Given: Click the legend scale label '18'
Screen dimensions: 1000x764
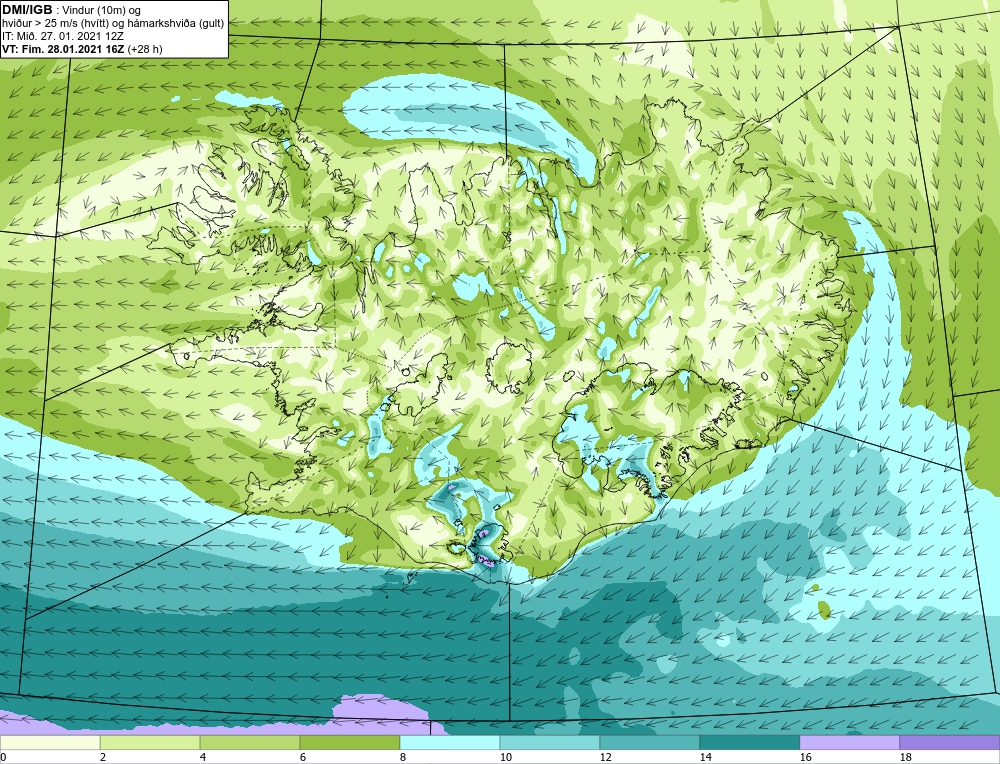Looking at the screenshot, I should (906, 757).
